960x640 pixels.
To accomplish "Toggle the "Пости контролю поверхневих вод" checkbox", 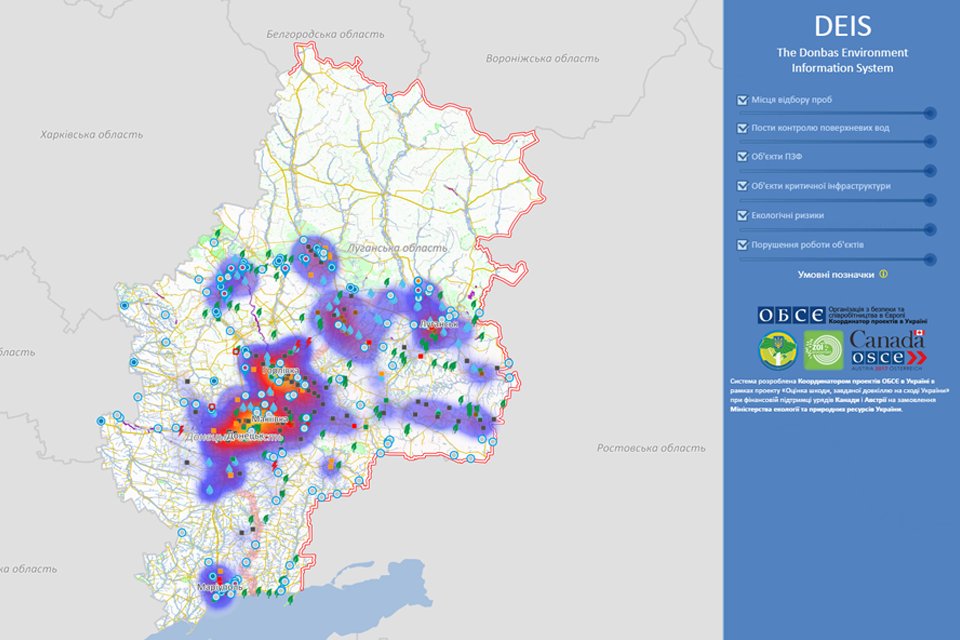I will click(743, 128).
